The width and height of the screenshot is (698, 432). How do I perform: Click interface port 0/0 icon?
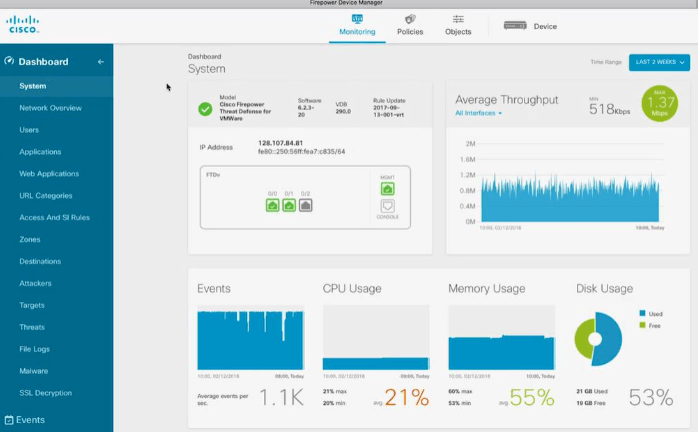272,205
